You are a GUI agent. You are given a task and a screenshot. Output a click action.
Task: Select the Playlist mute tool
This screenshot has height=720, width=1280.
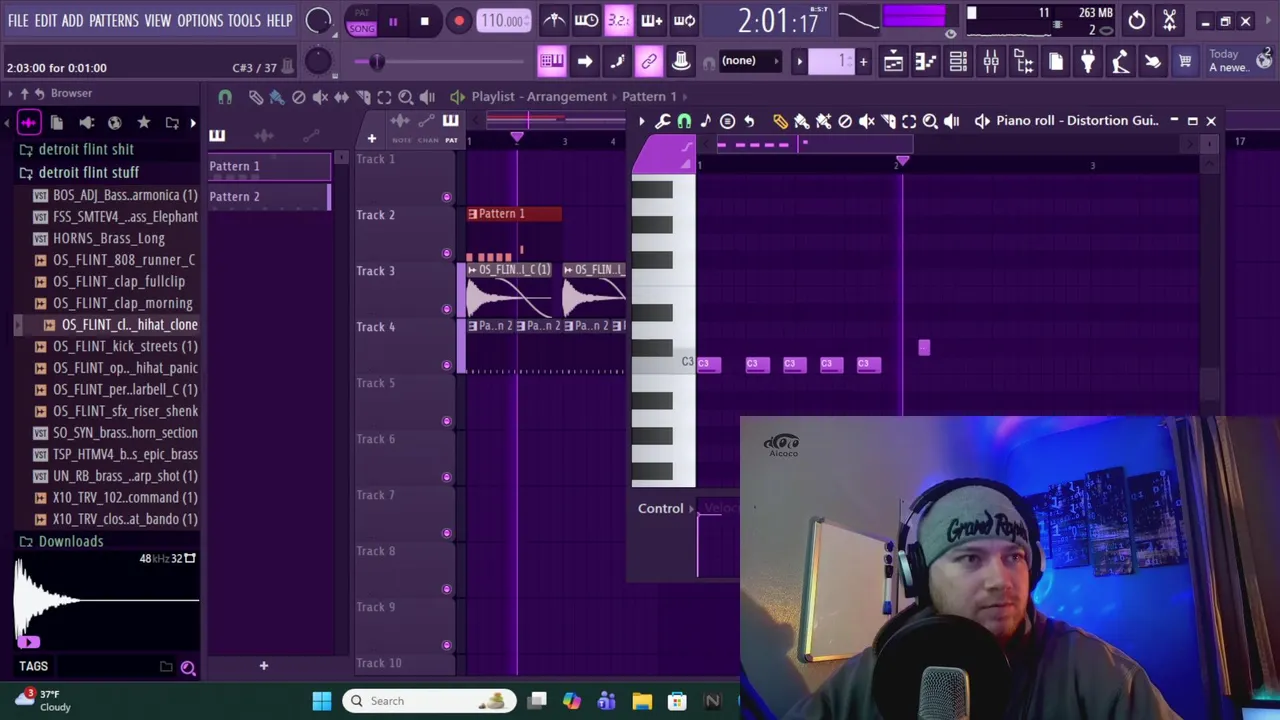point(320,97)
